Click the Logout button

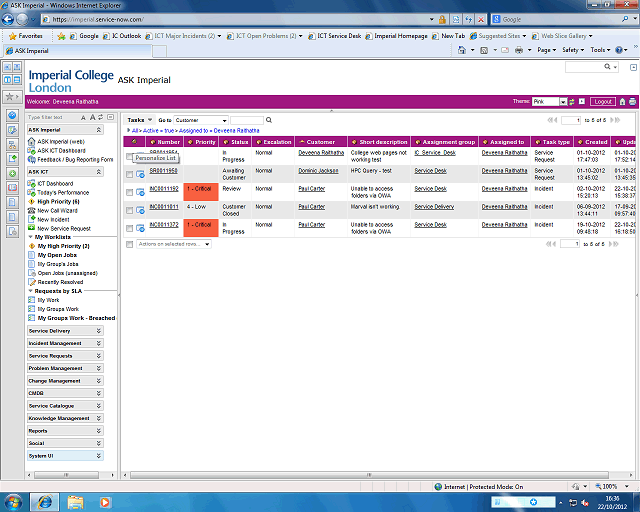[x=602, y=101]
